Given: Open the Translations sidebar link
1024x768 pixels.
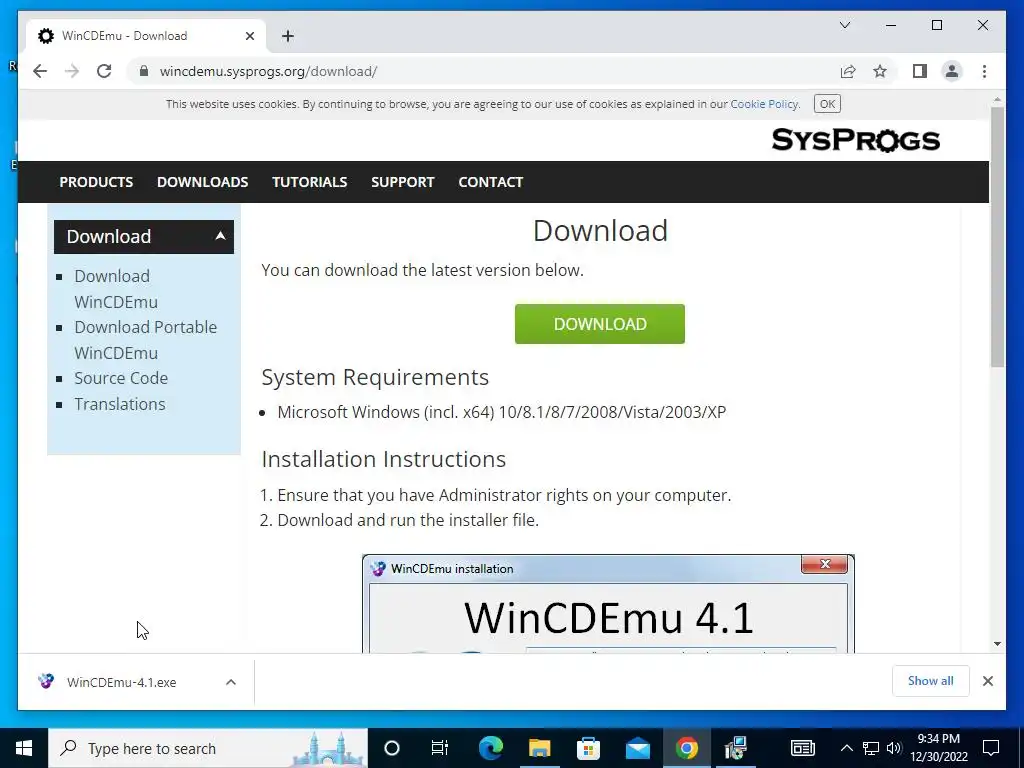Looking at the screenshot, I should point(120,404).
